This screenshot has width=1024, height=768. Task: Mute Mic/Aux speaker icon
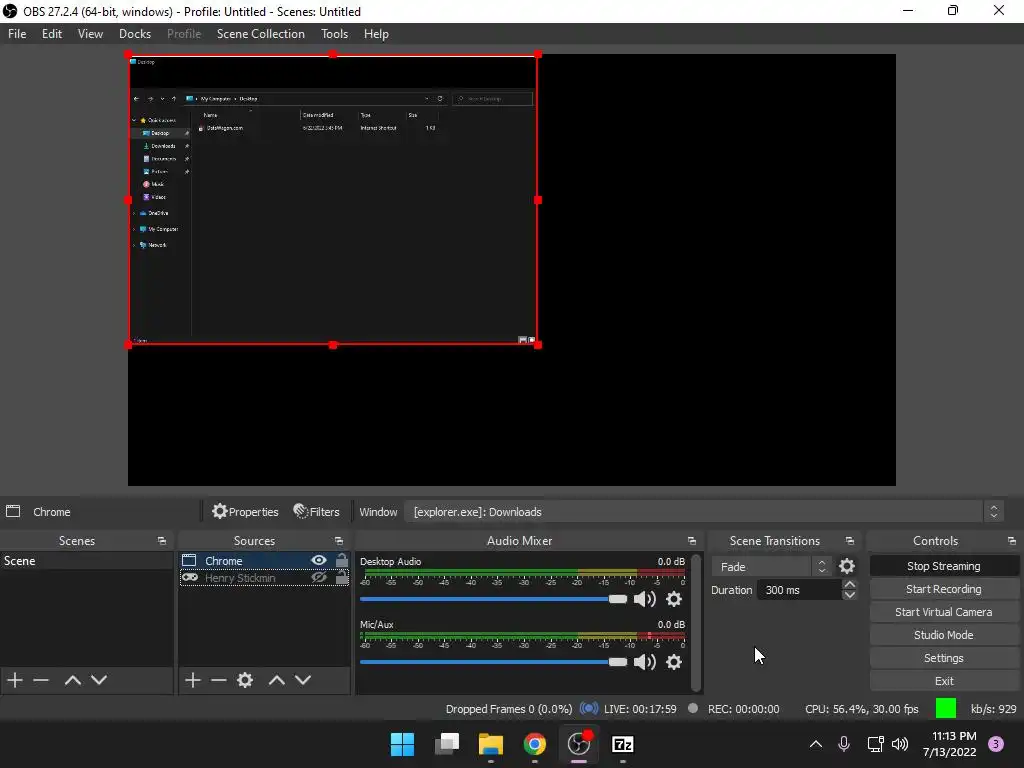coord(645,662)
